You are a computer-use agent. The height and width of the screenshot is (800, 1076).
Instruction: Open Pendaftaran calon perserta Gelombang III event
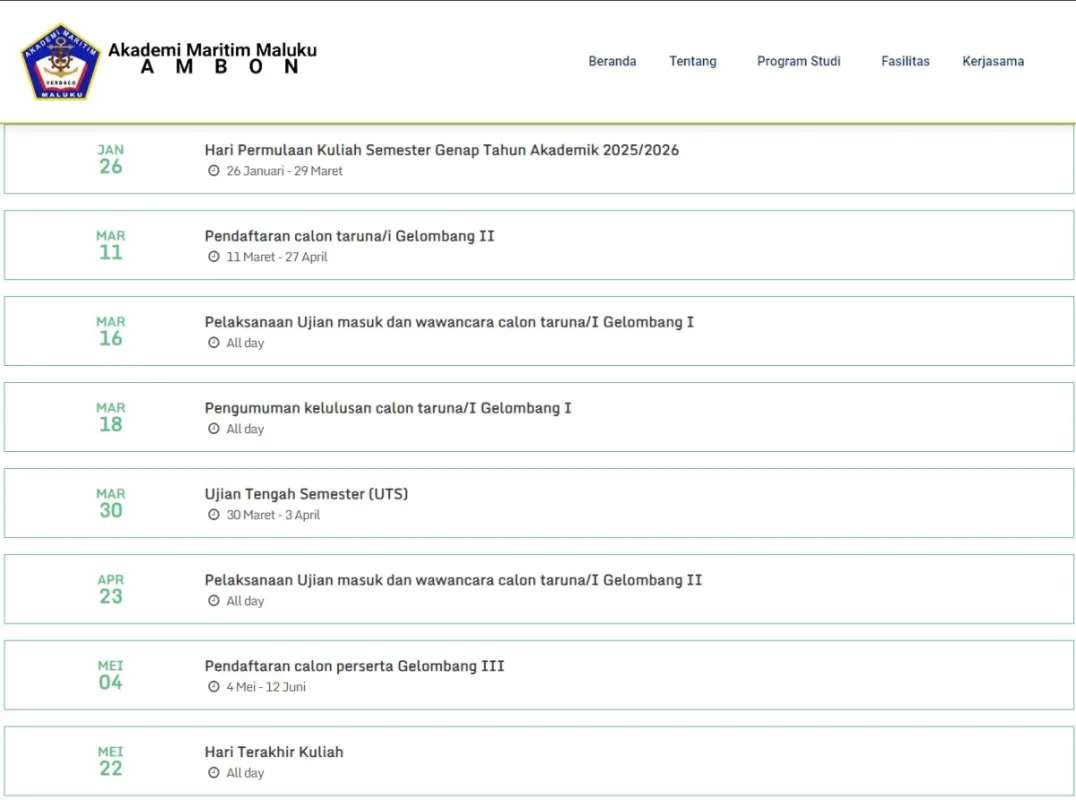click(x=354, y=666)
